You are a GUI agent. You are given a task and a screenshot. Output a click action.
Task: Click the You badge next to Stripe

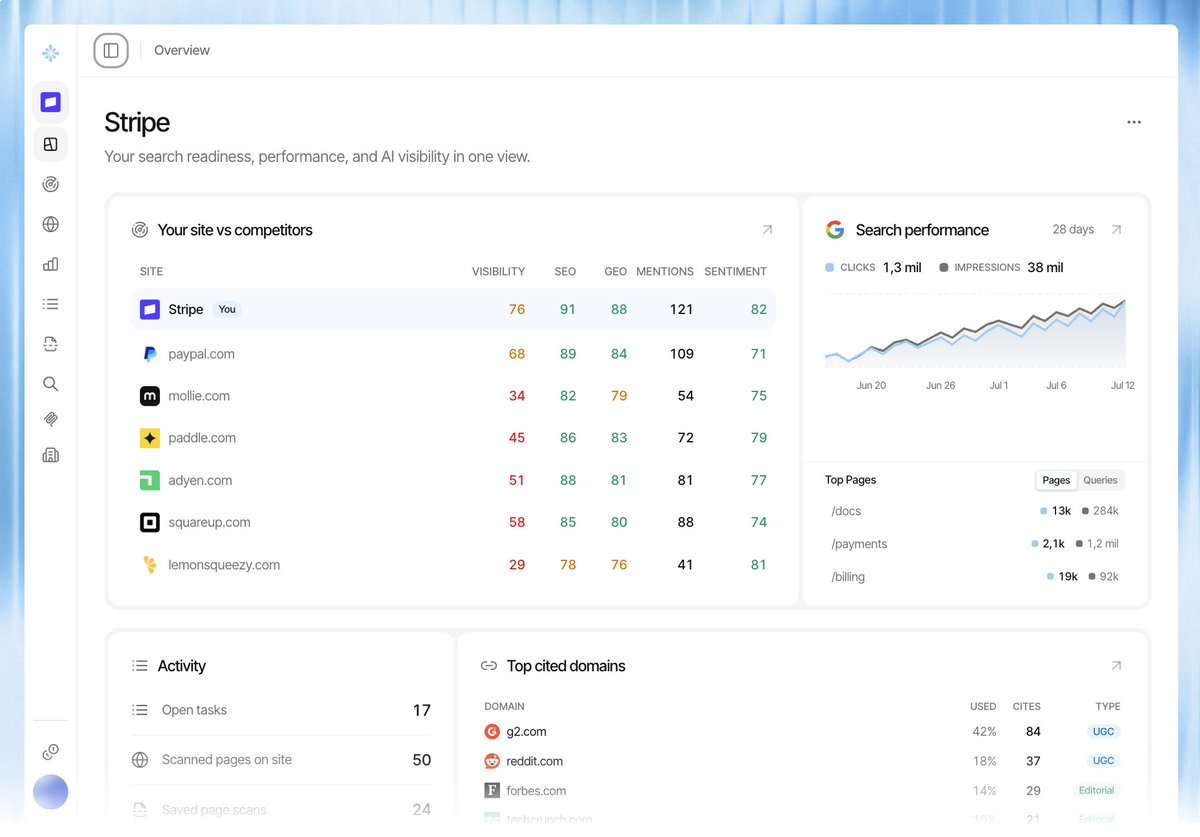pyautogui.click(x=227, y=310)
